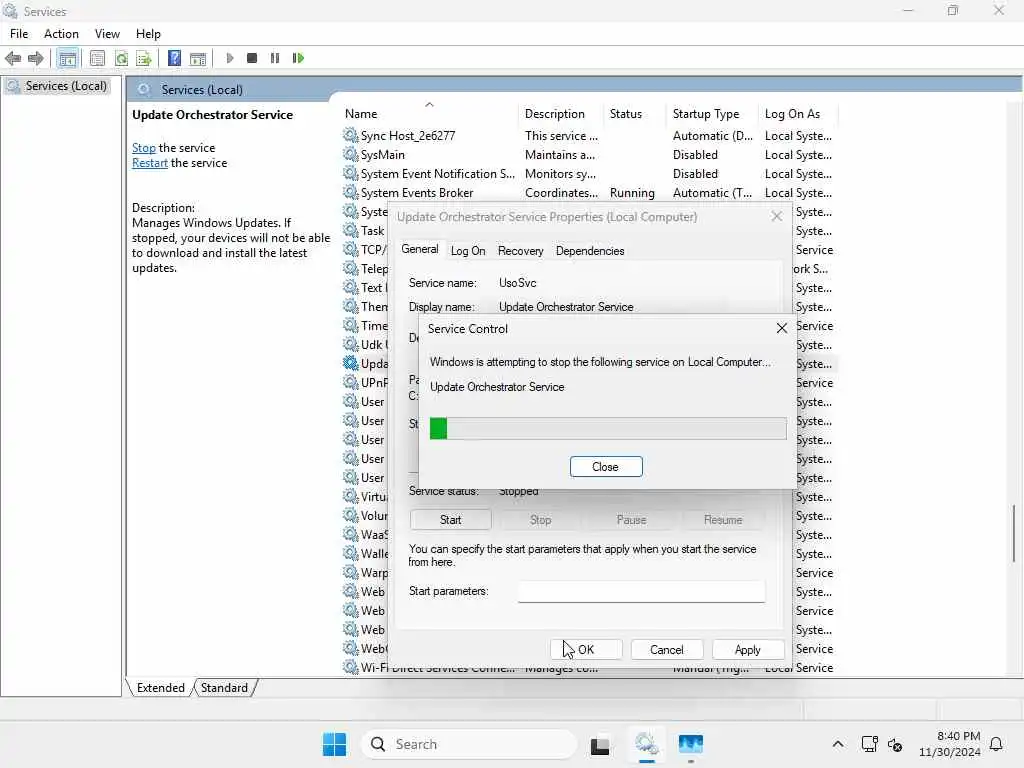Select SysMain service gear icon
1024x768 pixels.
351,154
